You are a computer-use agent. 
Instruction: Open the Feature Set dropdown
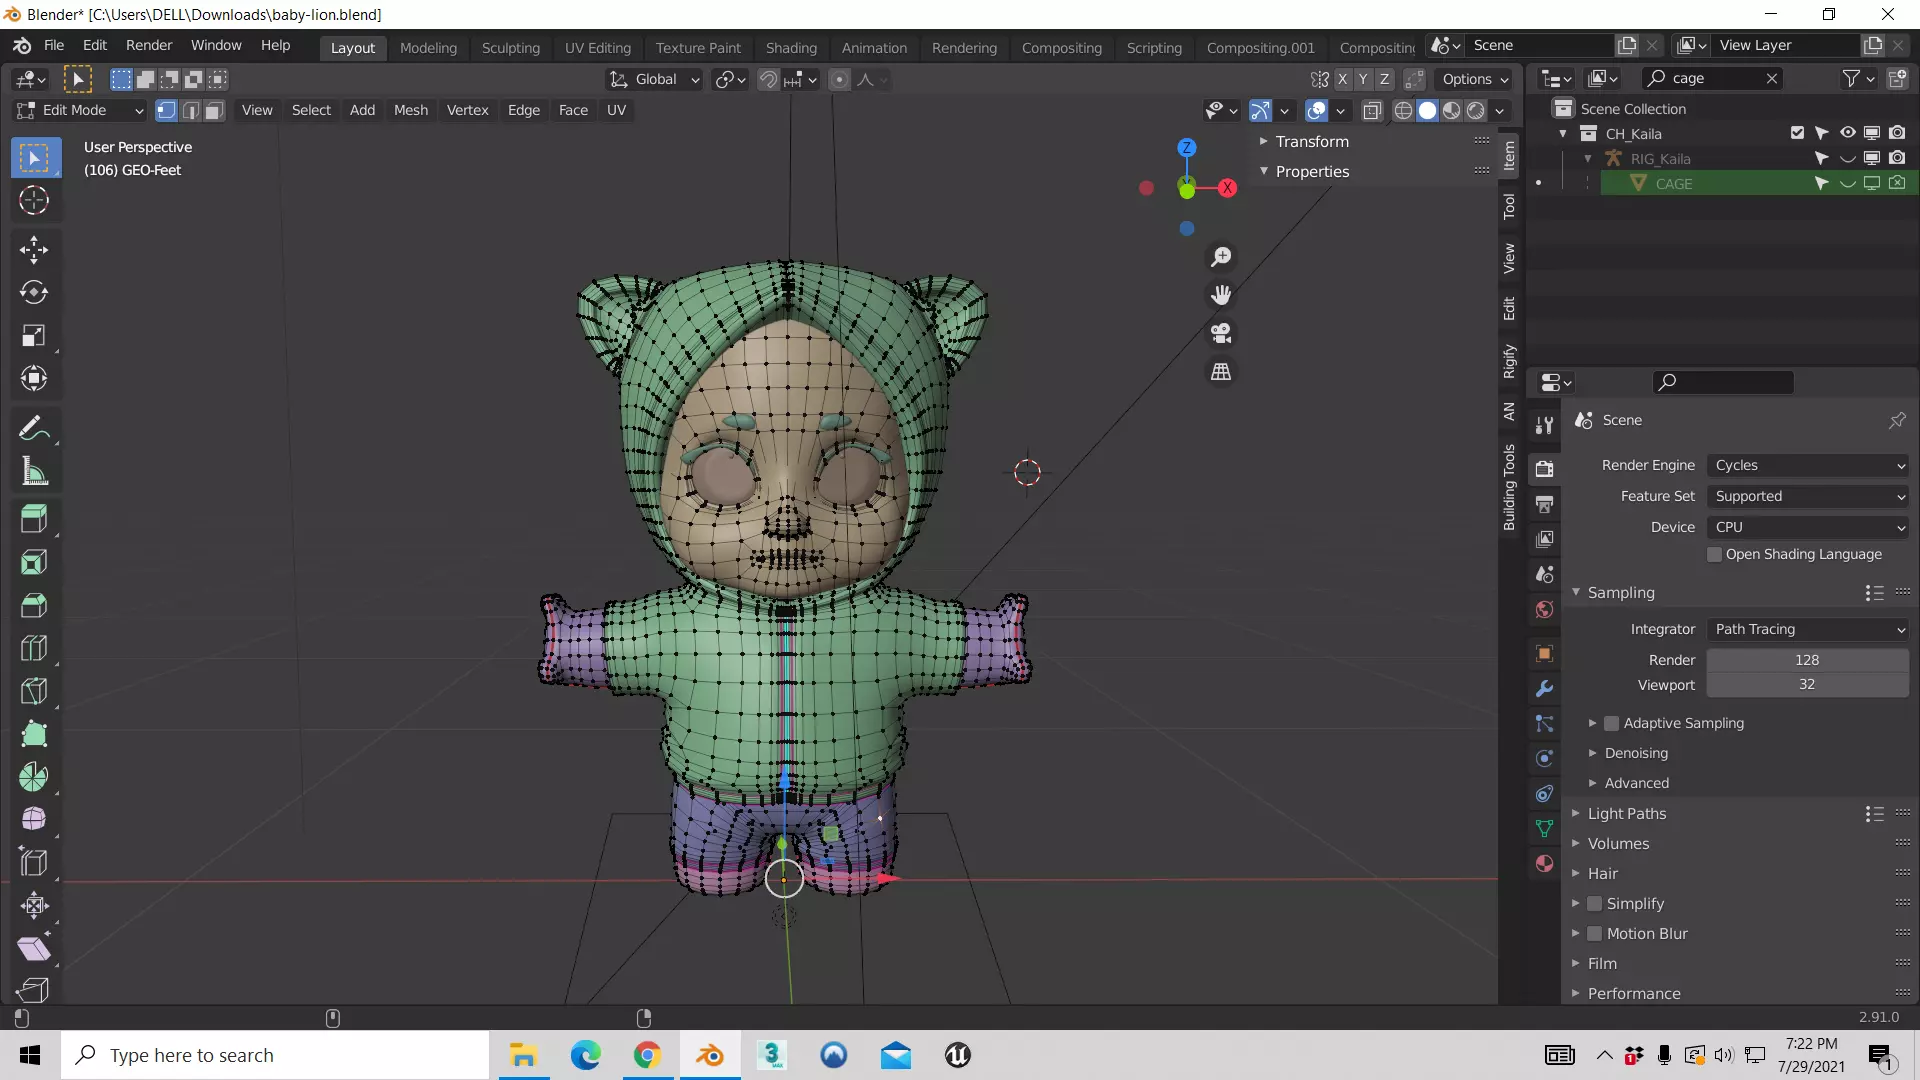point(1808,496)
